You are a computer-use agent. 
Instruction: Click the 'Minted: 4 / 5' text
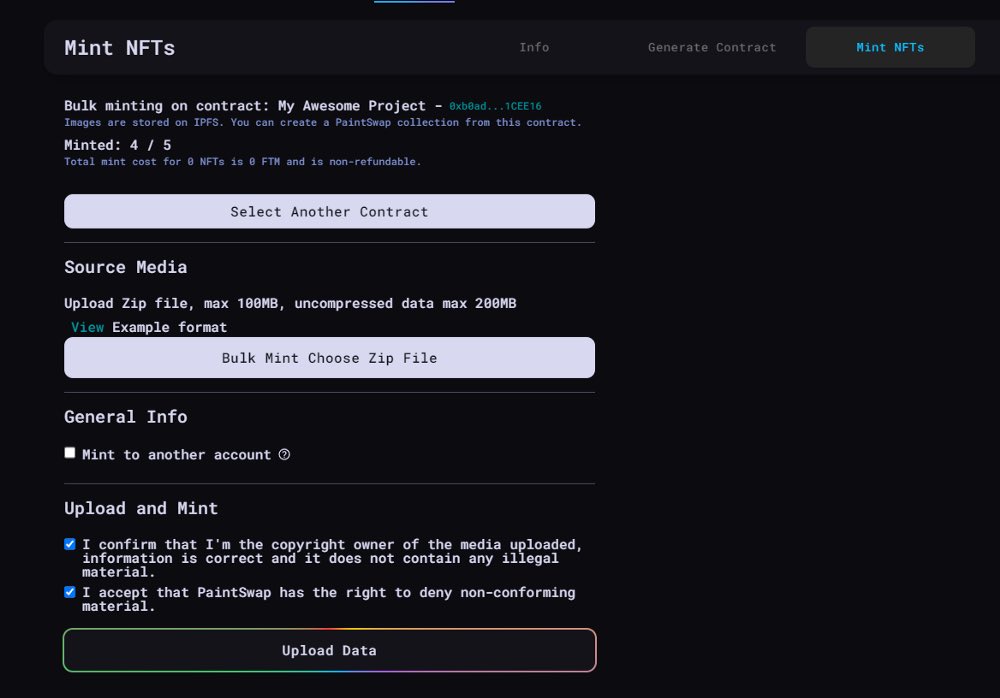[117, 145]
